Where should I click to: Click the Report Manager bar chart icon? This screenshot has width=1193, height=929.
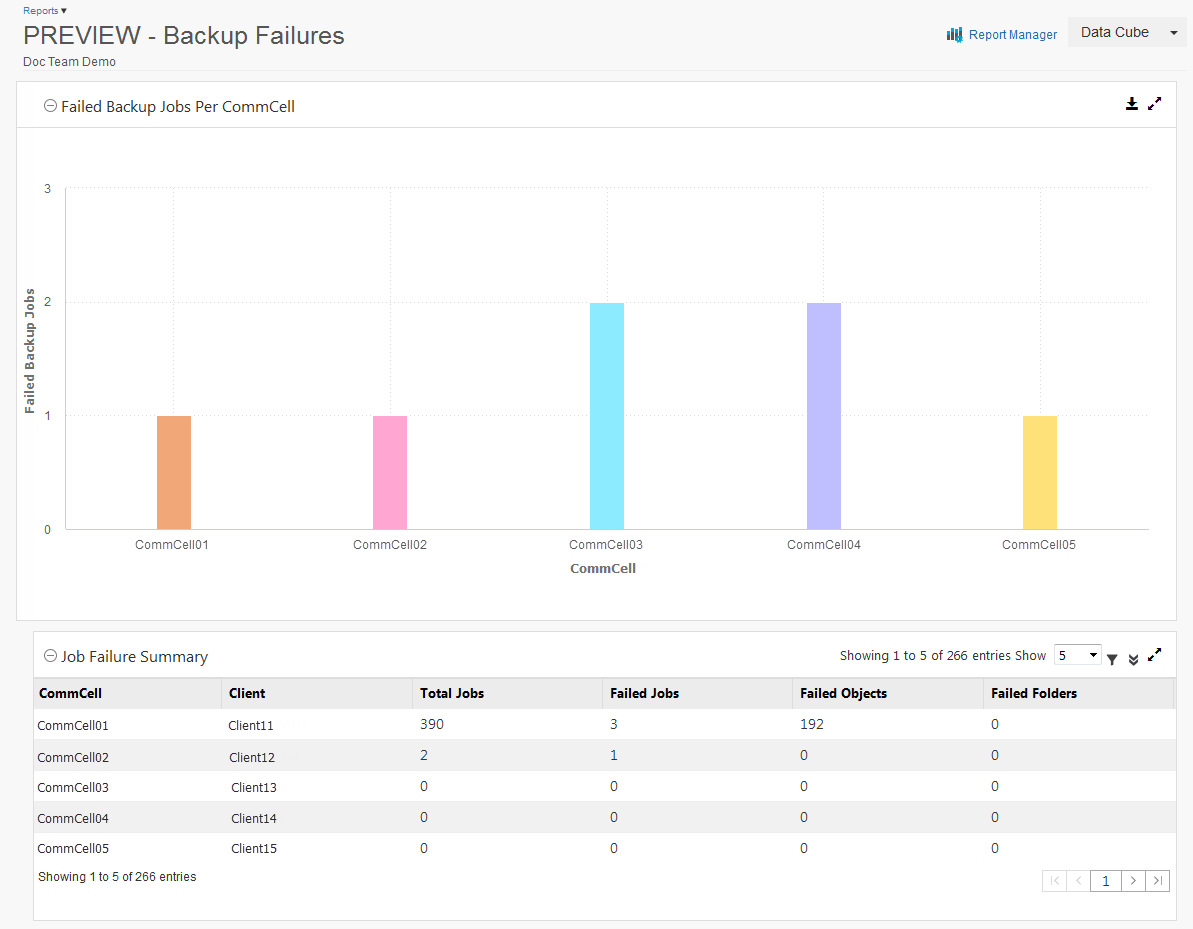click(954, 34)
